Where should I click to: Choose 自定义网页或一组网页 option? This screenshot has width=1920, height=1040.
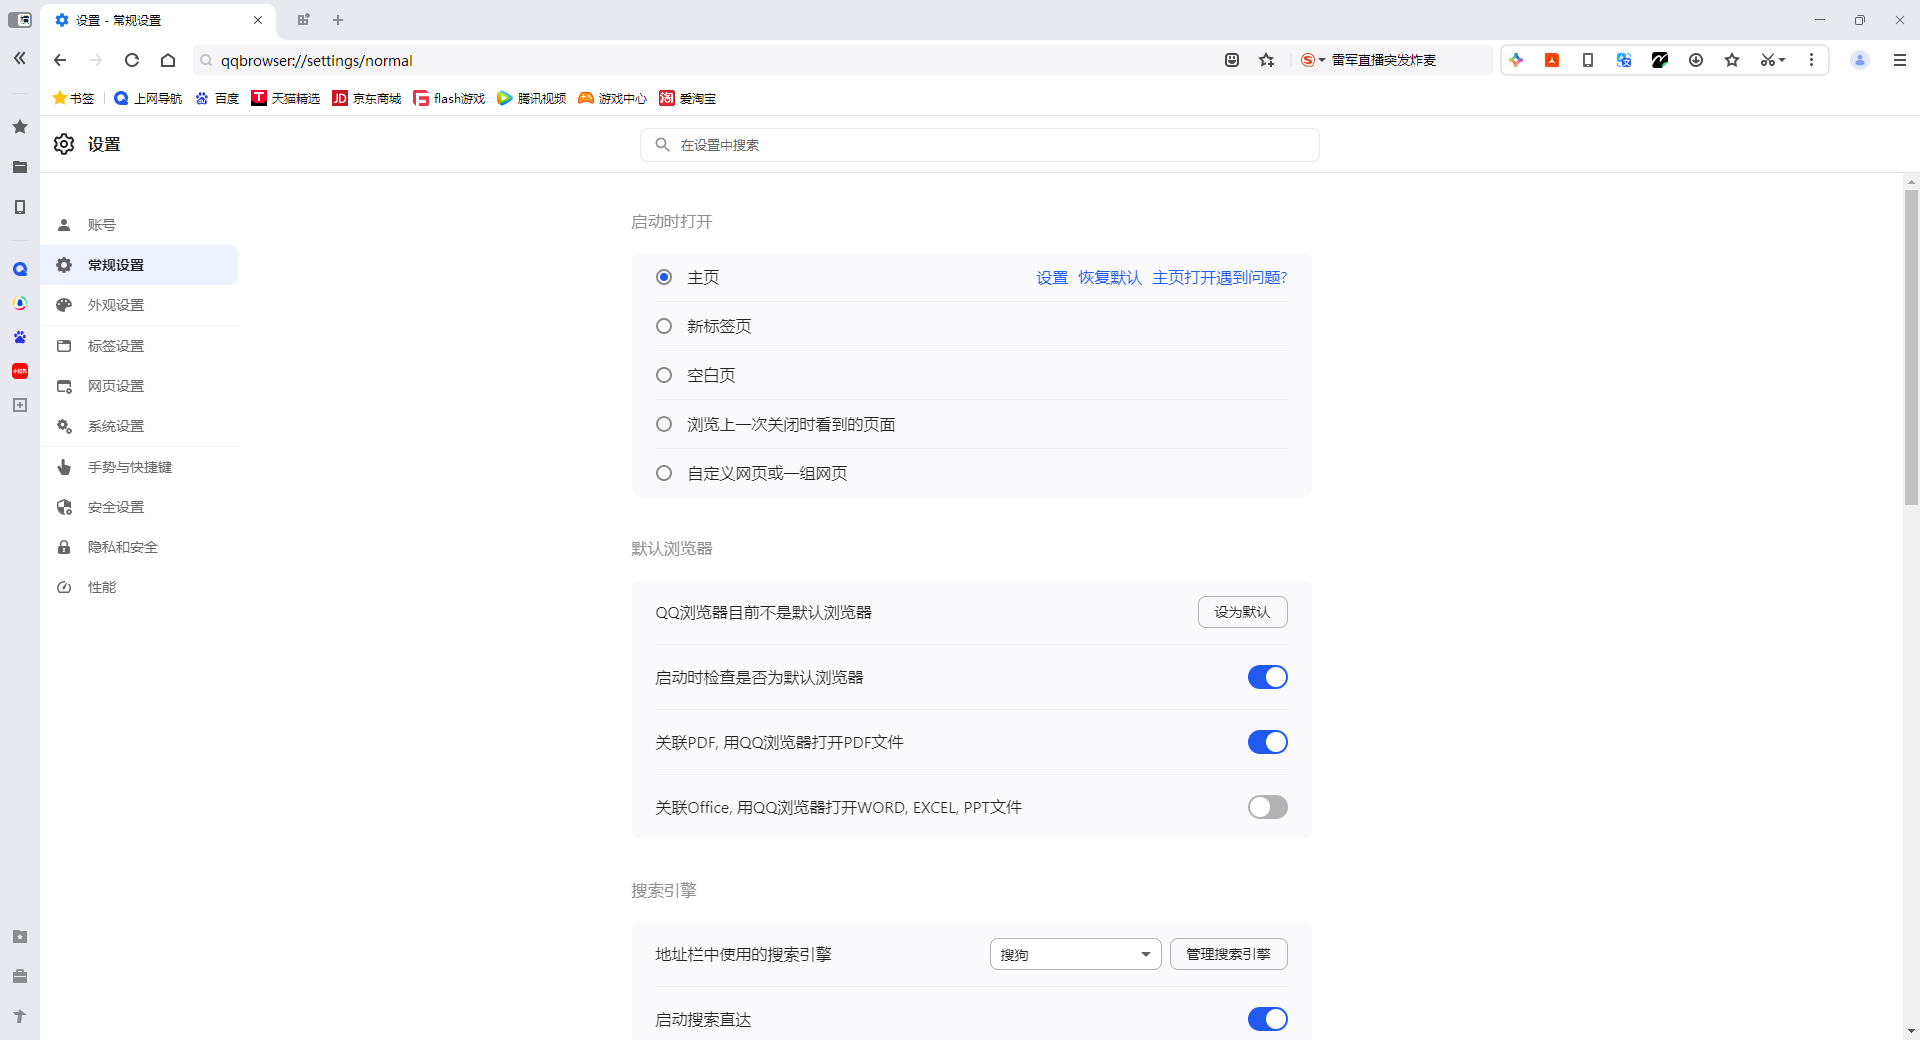pyautogui.click(x=664, y=473)
